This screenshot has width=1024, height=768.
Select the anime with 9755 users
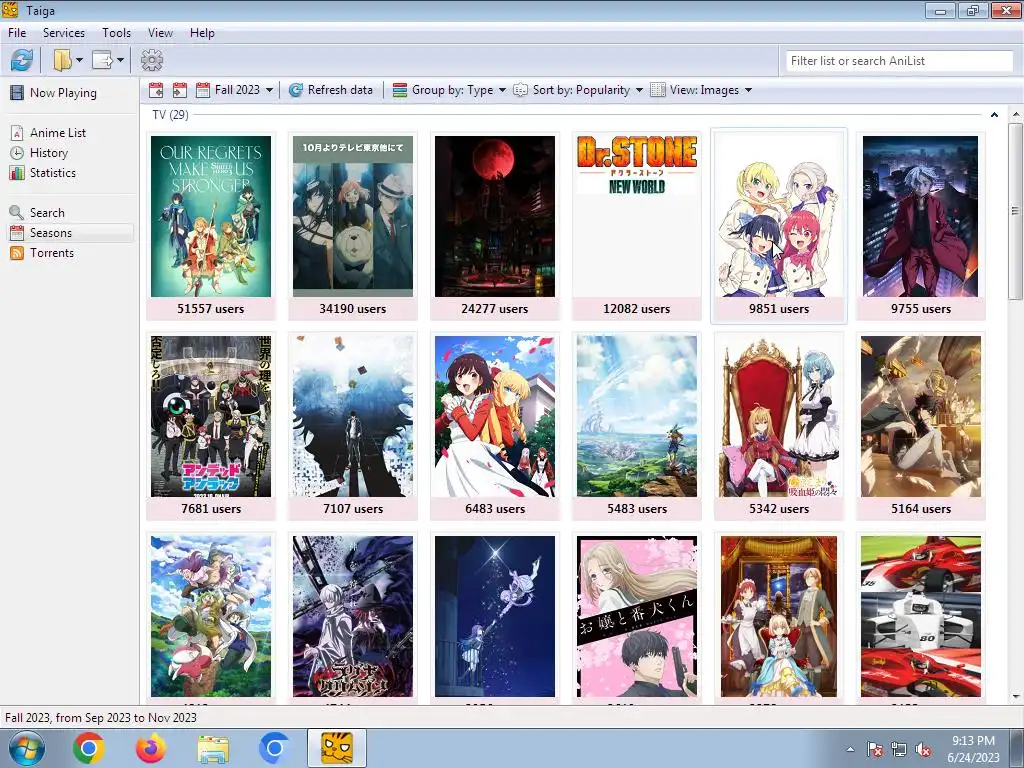pyautogui.click(x=921, y=227)
